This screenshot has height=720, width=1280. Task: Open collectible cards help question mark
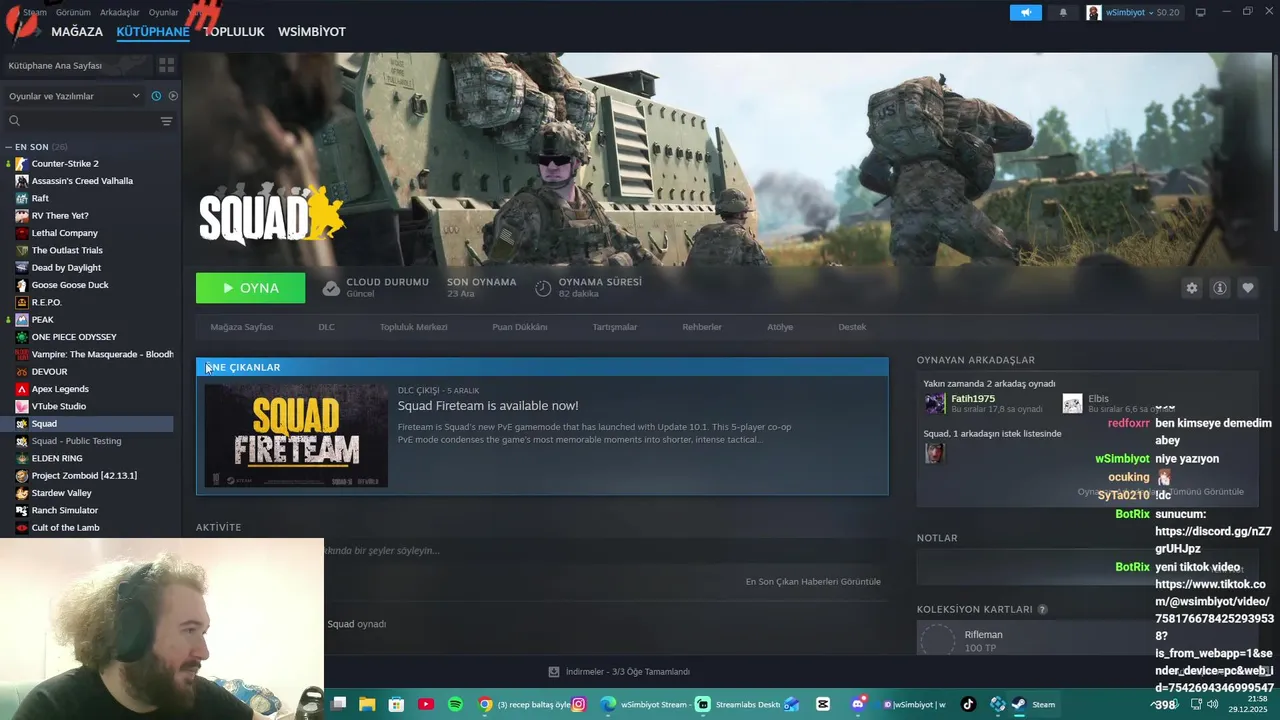pyautogui.click(x=1042, y=609)
